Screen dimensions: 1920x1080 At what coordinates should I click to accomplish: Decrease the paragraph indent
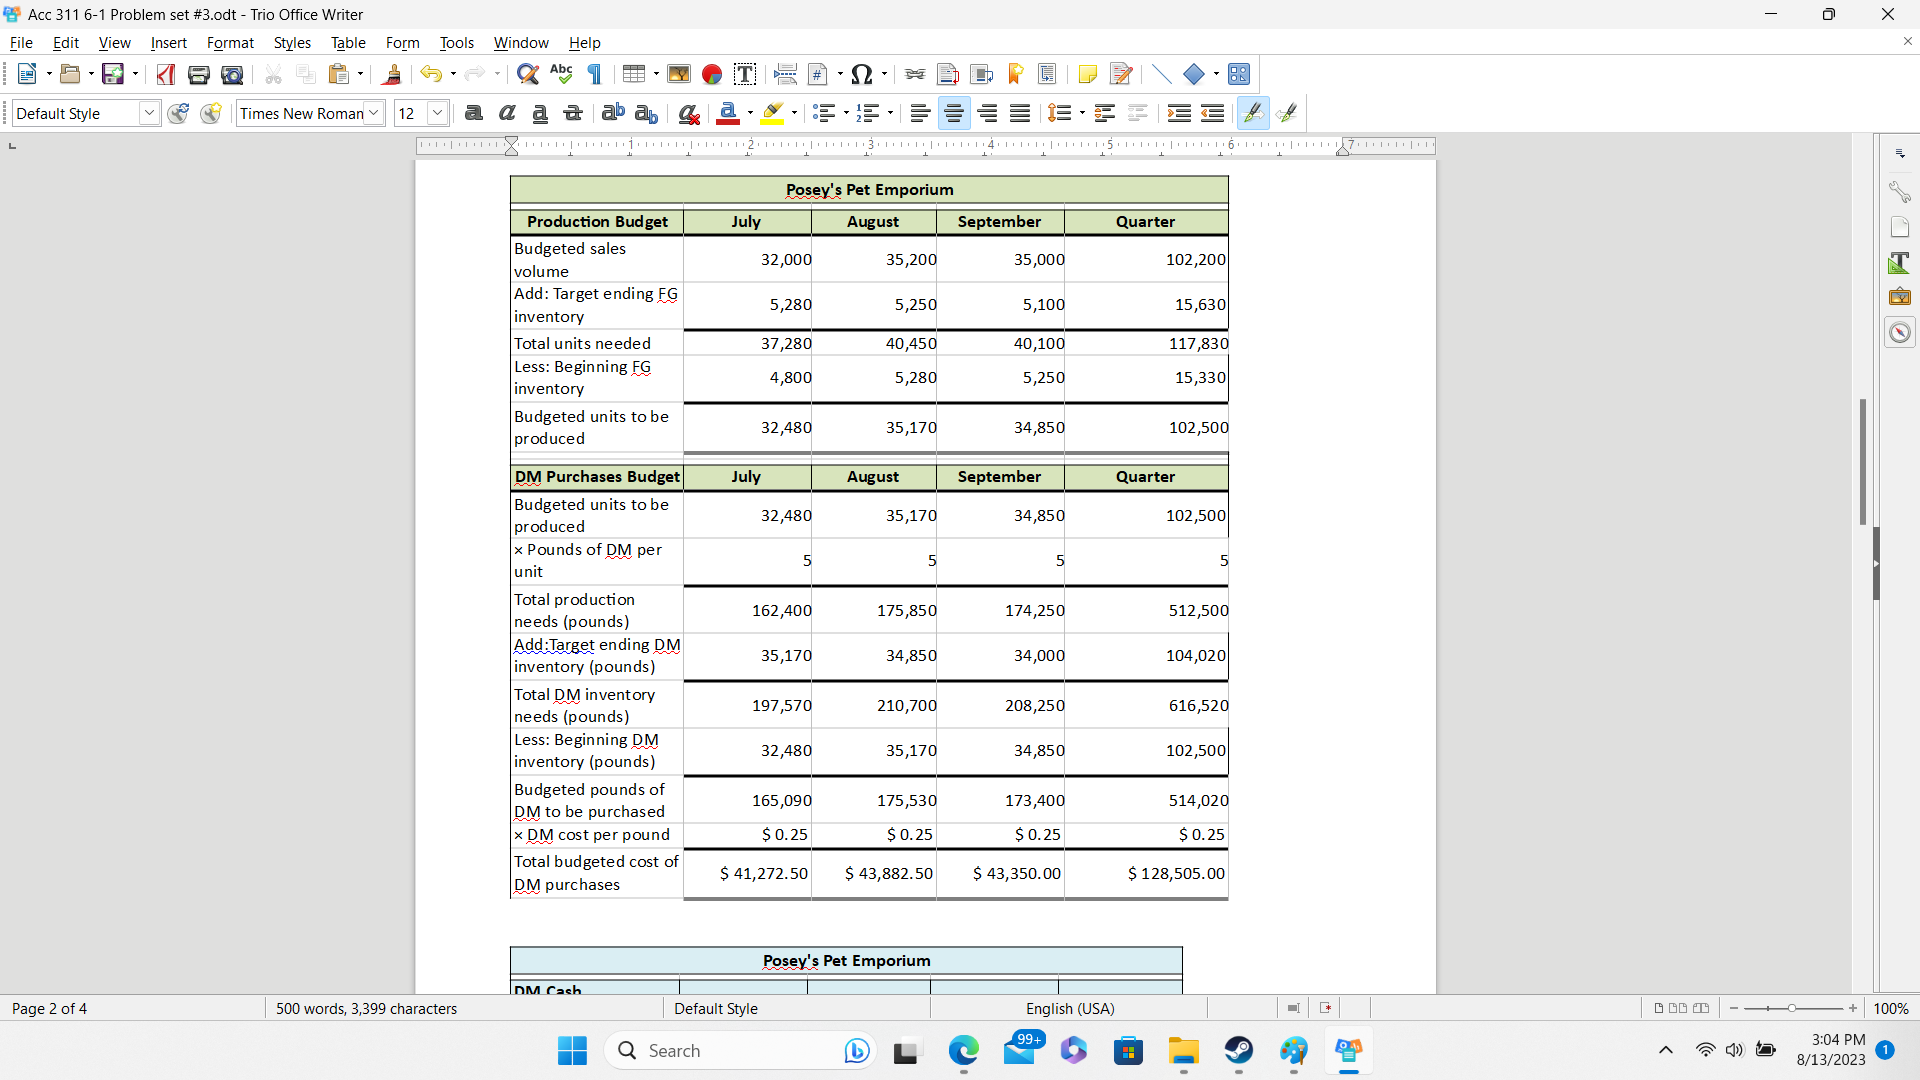click(1212, 113)
